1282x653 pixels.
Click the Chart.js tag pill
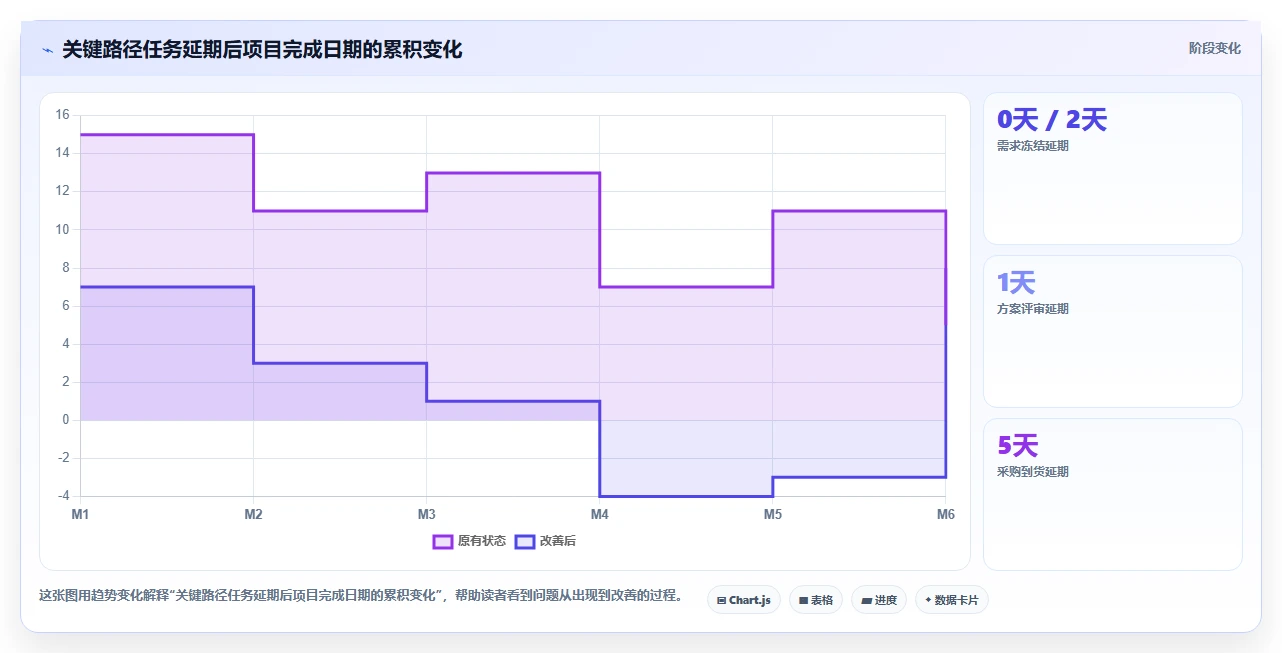pyautogui.click(x=744, y=600)
